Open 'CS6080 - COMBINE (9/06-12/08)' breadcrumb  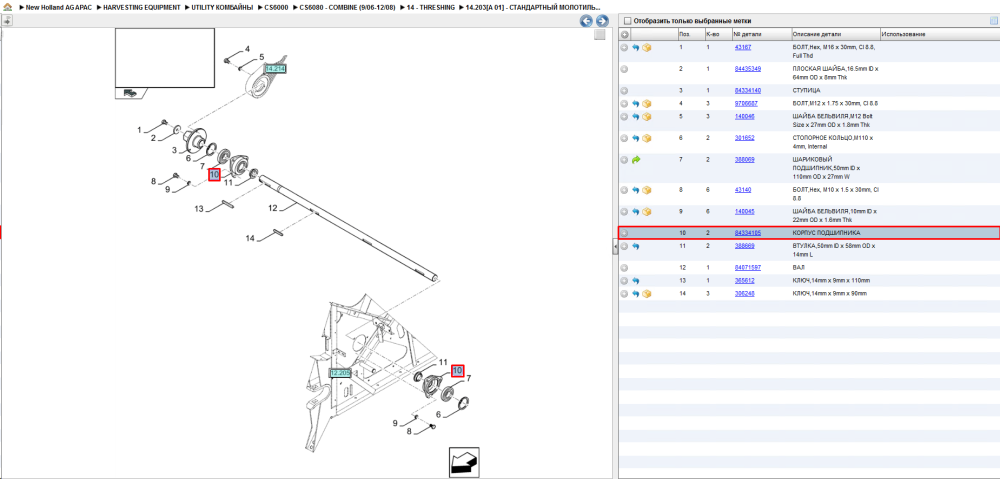[348, 7]
